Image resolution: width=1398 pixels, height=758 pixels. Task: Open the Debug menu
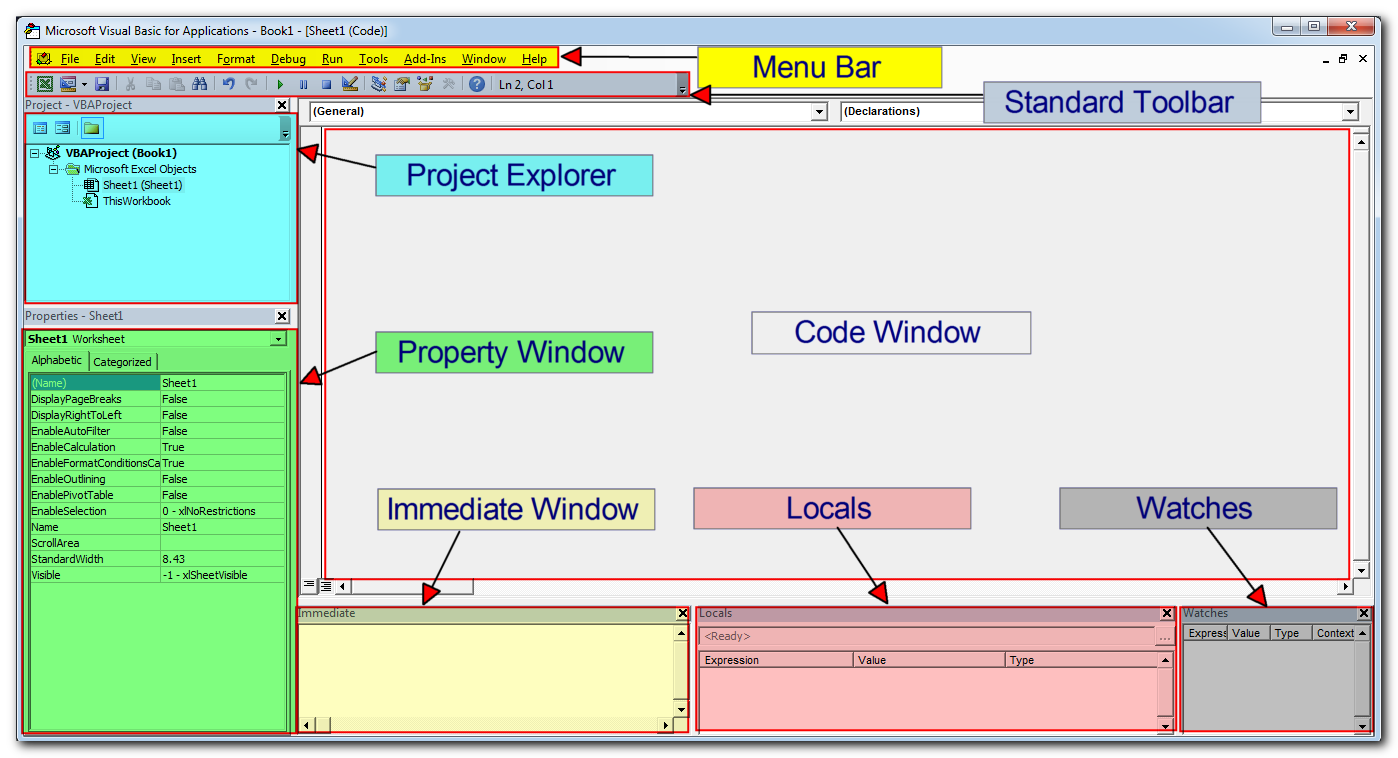coord(288,59)
